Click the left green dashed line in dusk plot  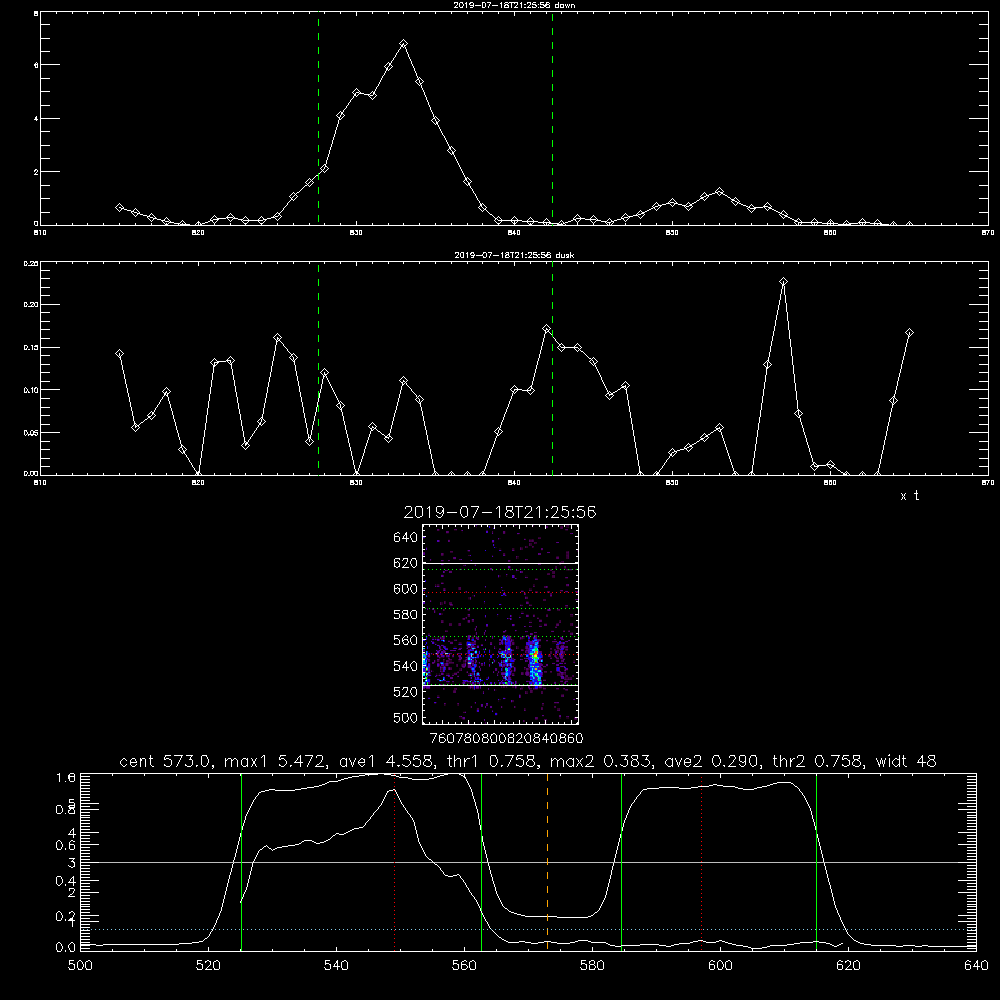click(318, 369)
